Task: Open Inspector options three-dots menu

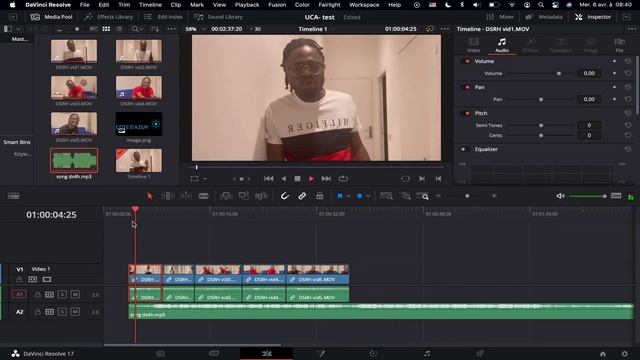Action: point(632,29)
